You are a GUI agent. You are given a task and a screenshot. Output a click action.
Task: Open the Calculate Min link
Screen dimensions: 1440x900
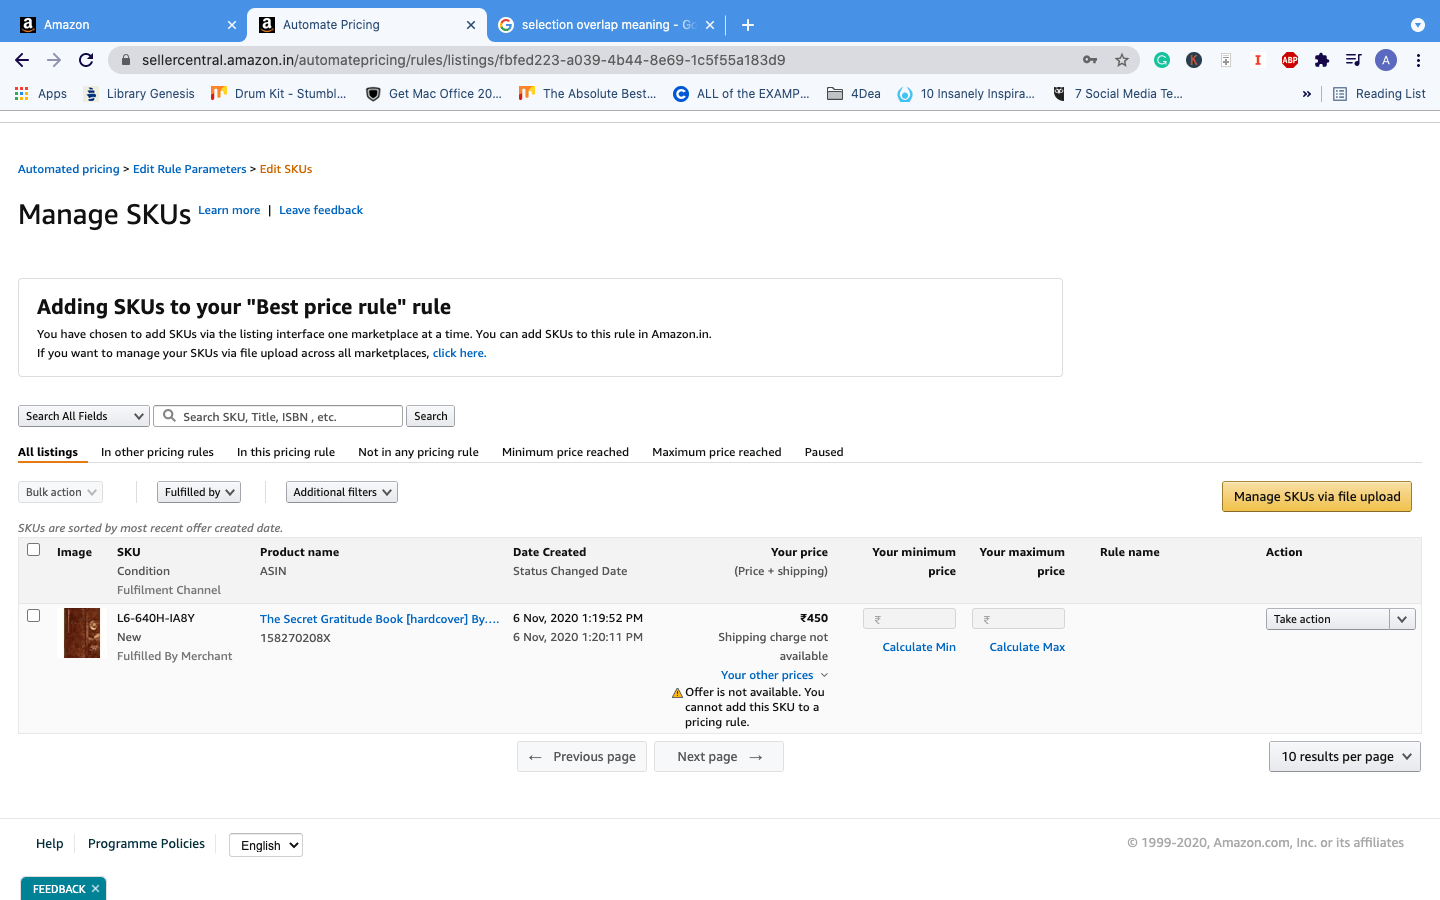pyautogui.click(x=918, y=647)
